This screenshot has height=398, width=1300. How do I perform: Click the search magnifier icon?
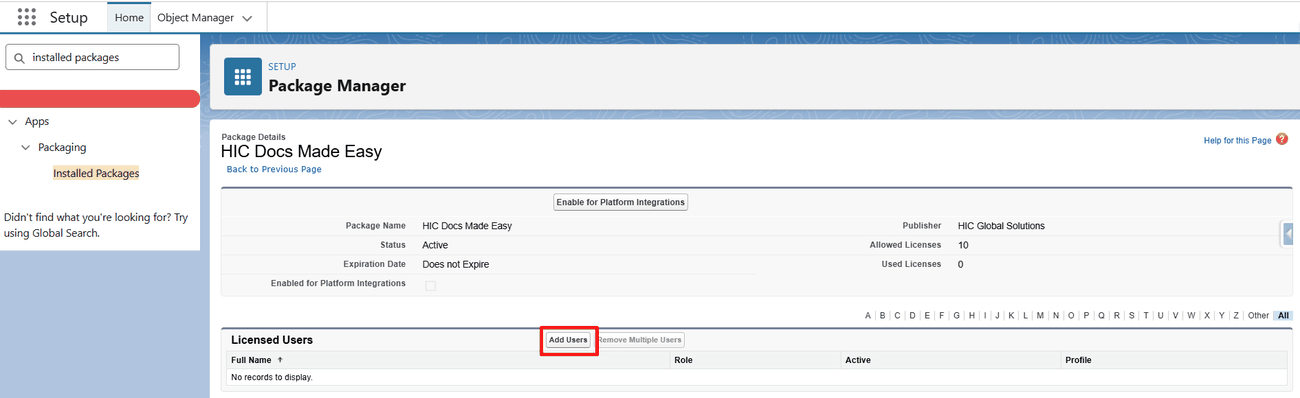[x=18, y=58]
